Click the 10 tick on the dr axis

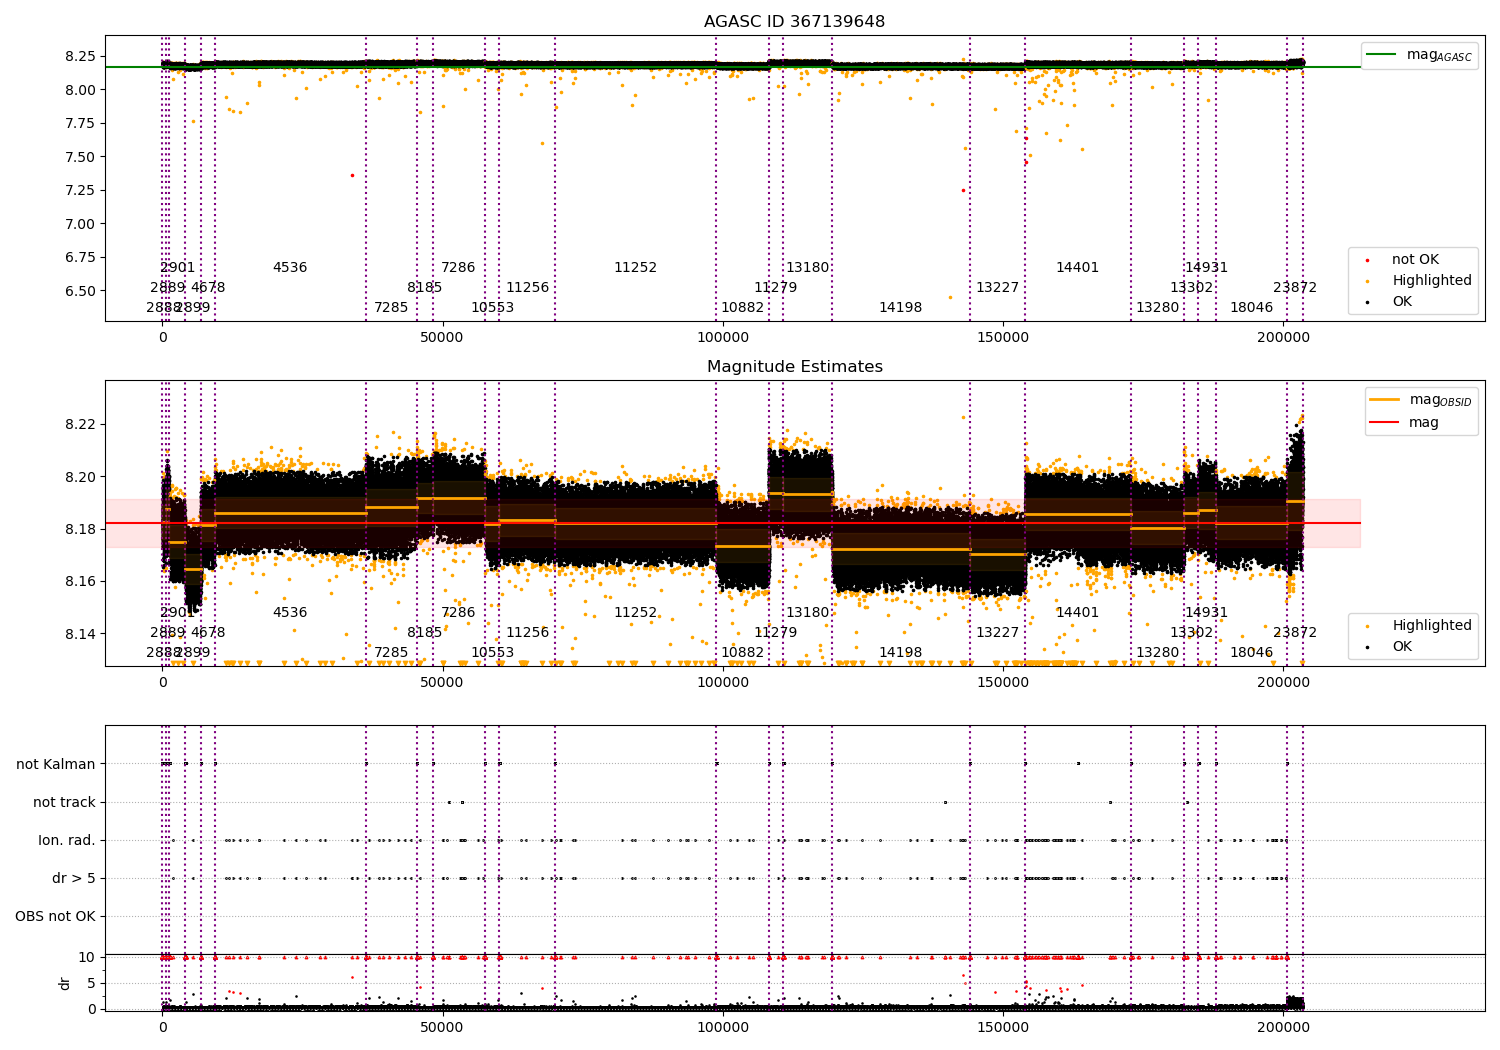[x=87, y=957]
